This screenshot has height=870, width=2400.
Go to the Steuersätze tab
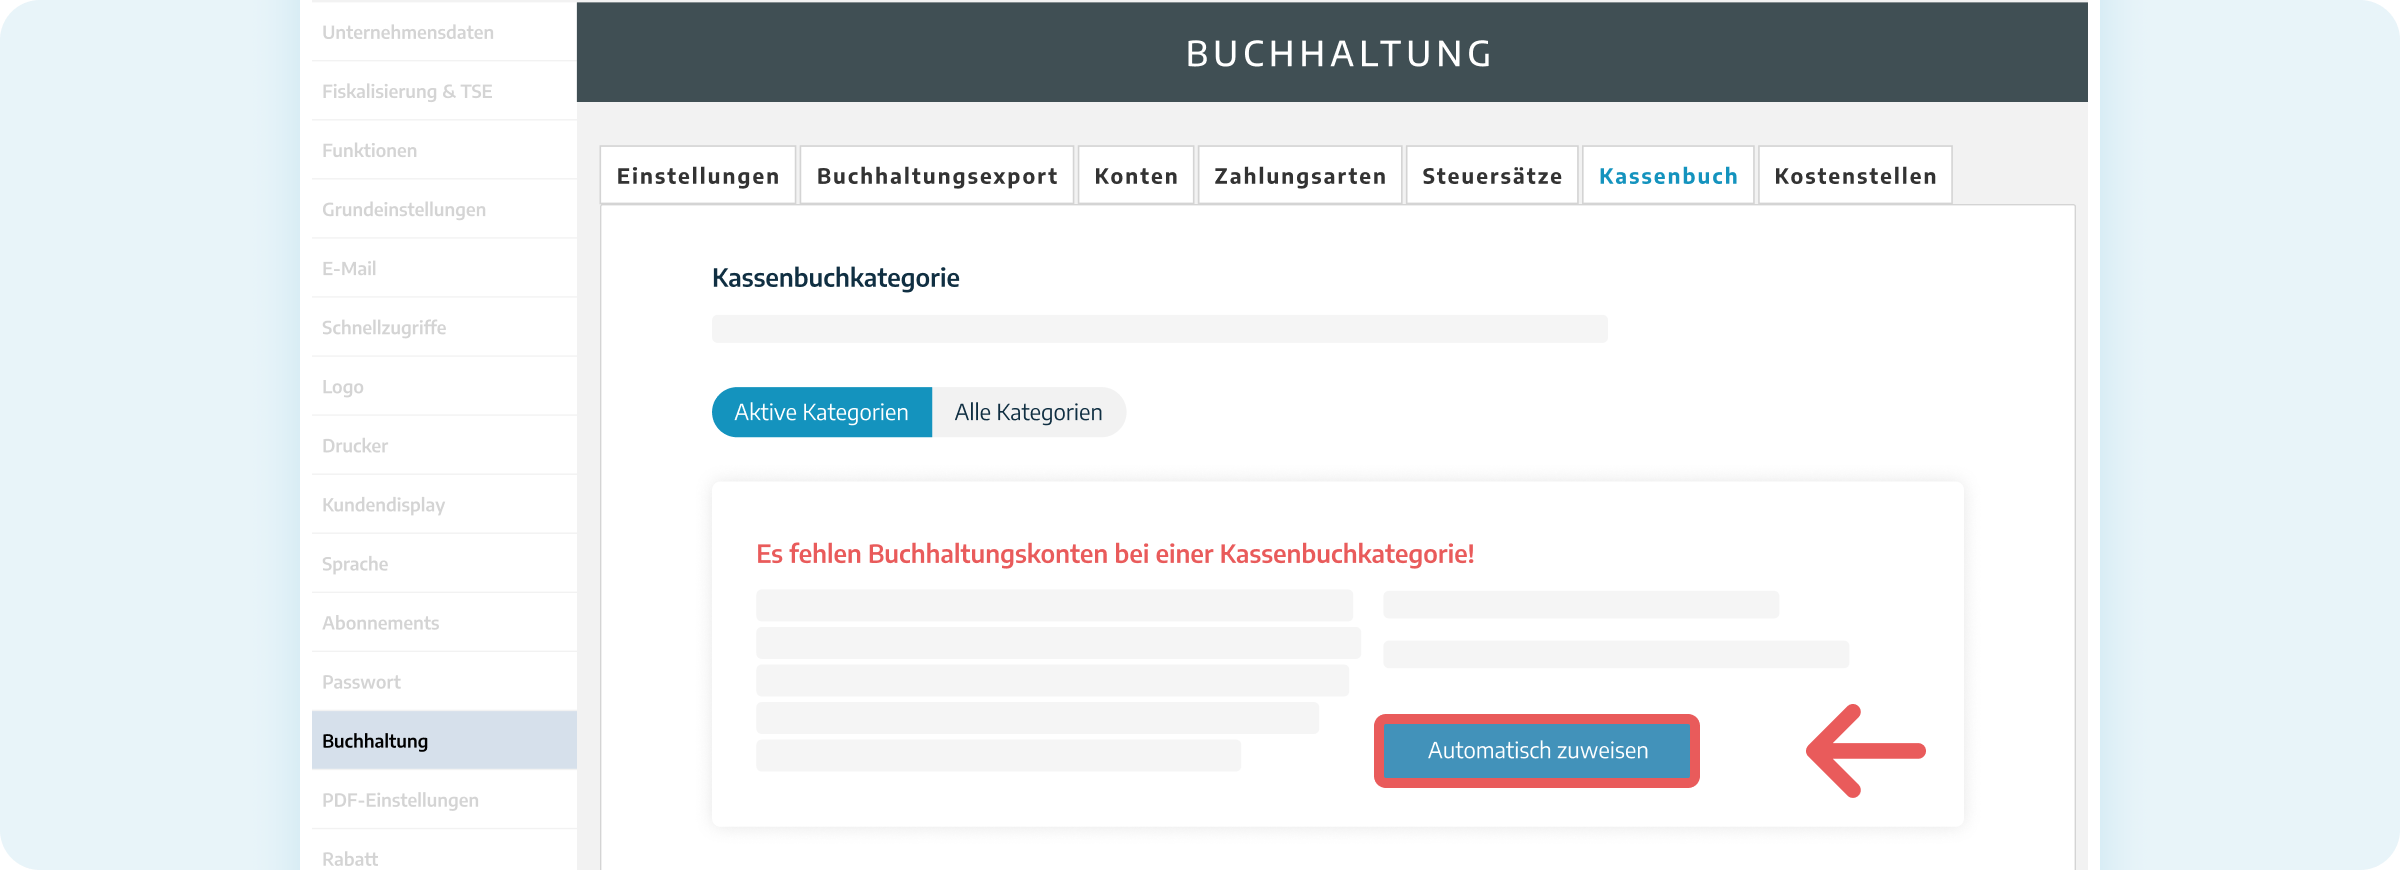[1492, 176]
